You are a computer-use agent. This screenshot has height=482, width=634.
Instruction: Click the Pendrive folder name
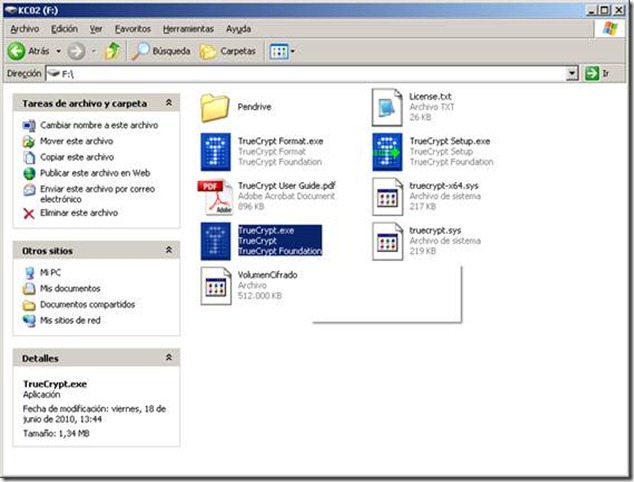(254, 107)
